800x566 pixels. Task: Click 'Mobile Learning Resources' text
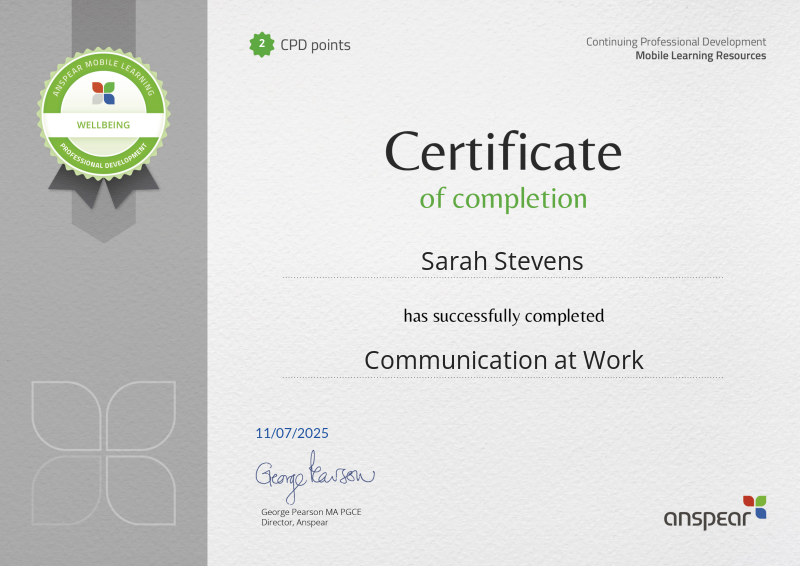[701, 56]
